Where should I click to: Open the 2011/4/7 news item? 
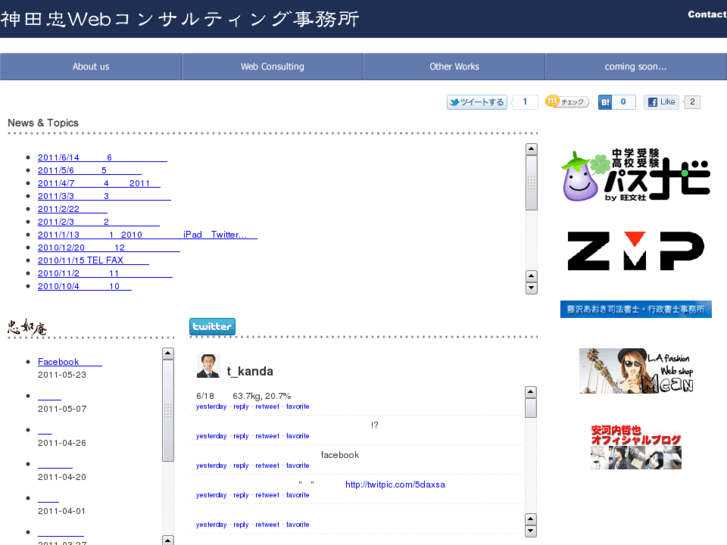click(99, 183)
